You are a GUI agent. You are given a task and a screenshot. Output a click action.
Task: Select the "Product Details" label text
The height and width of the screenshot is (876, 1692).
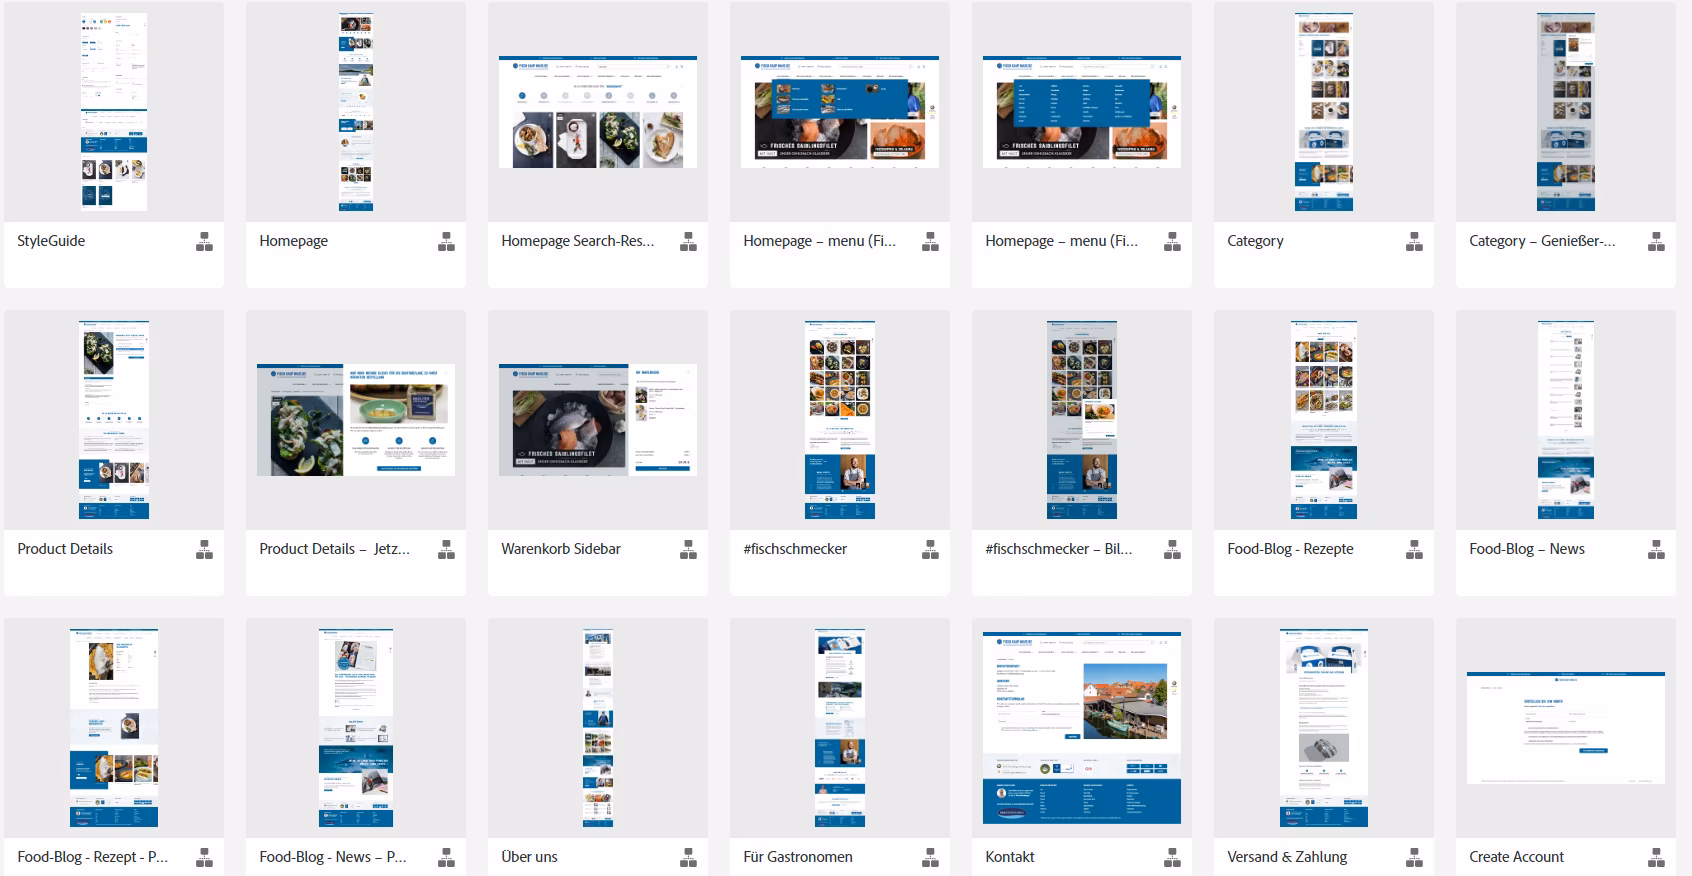pyautogui.click(x=65, y=549)
